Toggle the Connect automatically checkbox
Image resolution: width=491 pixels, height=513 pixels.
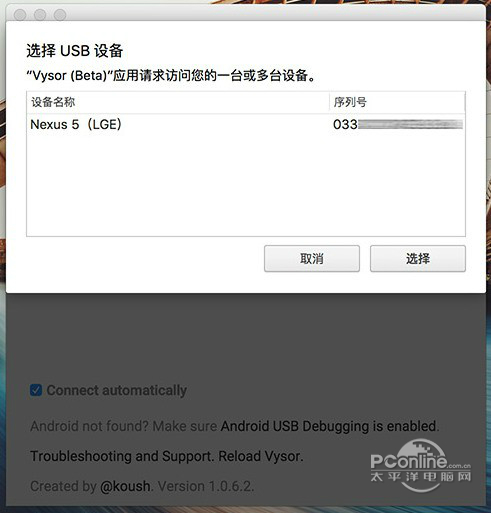36,390
